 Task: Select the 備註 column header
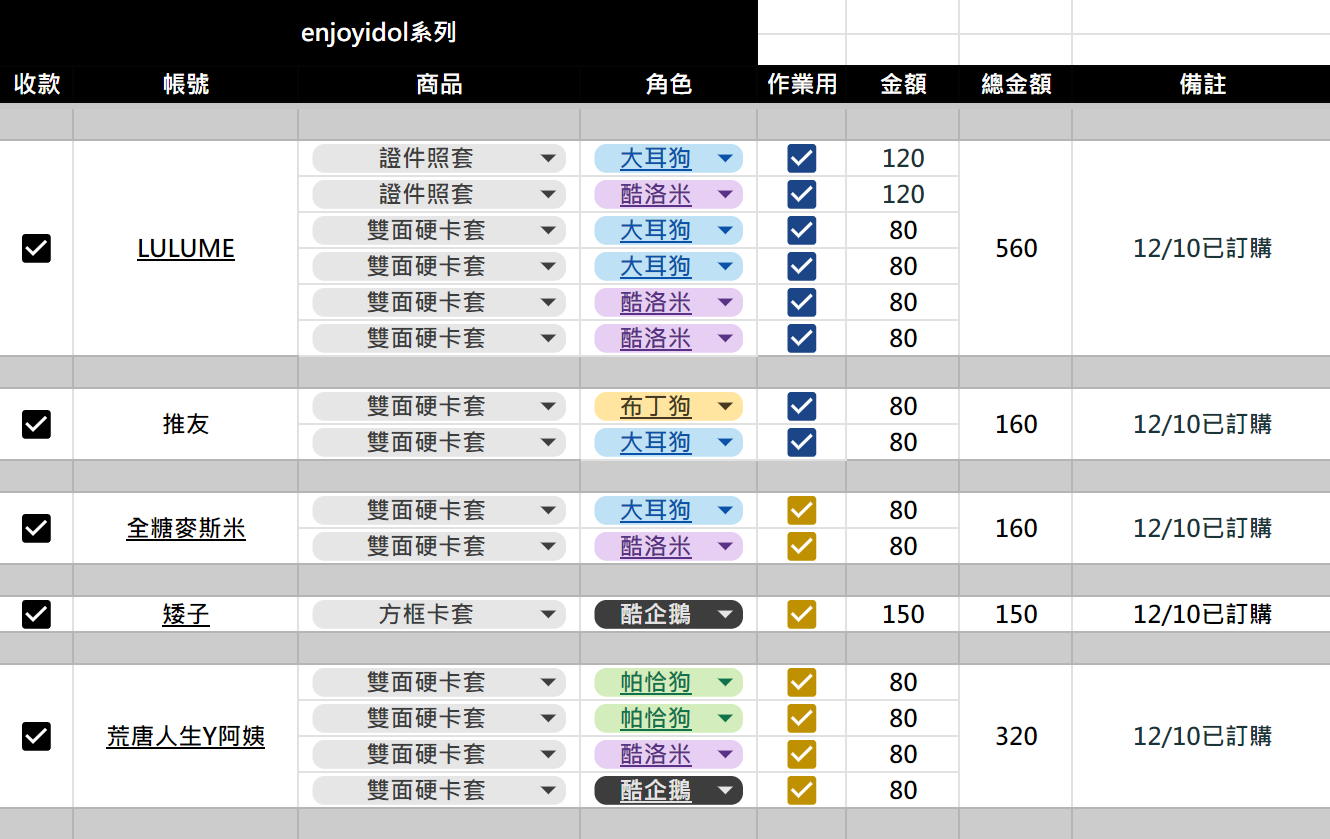1202,84
